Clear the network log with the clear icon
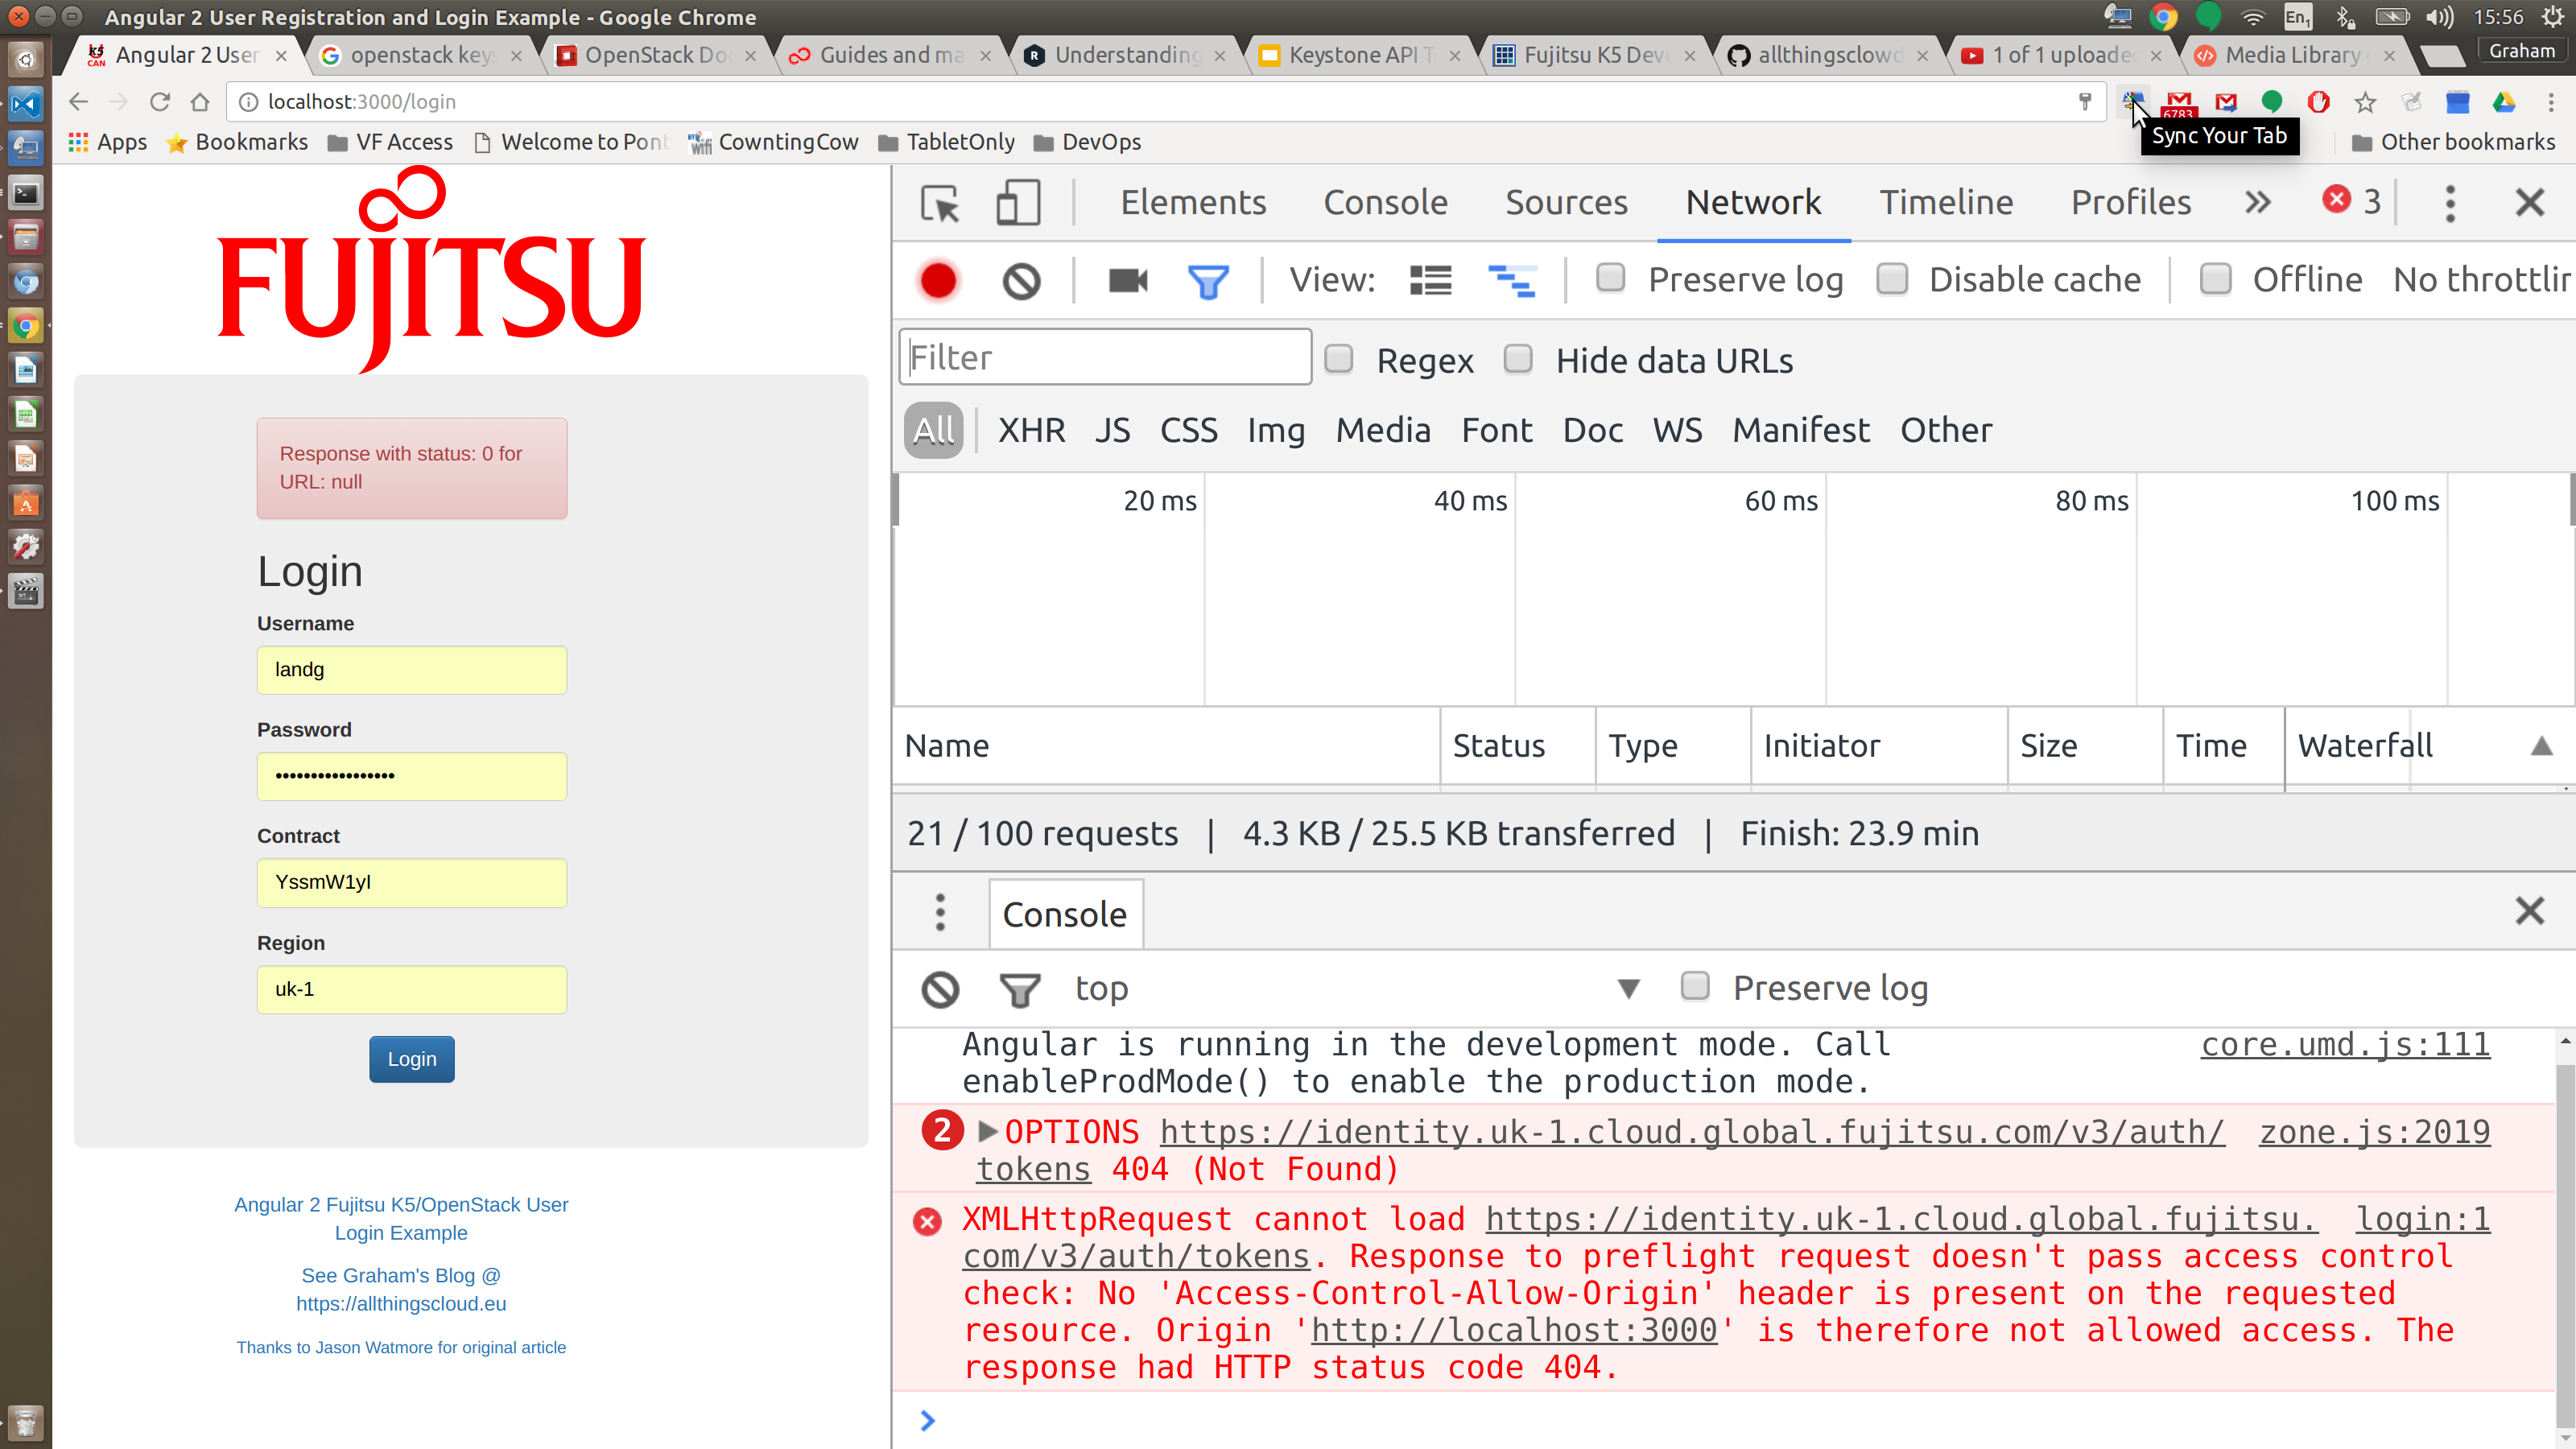 (1021, 280)
